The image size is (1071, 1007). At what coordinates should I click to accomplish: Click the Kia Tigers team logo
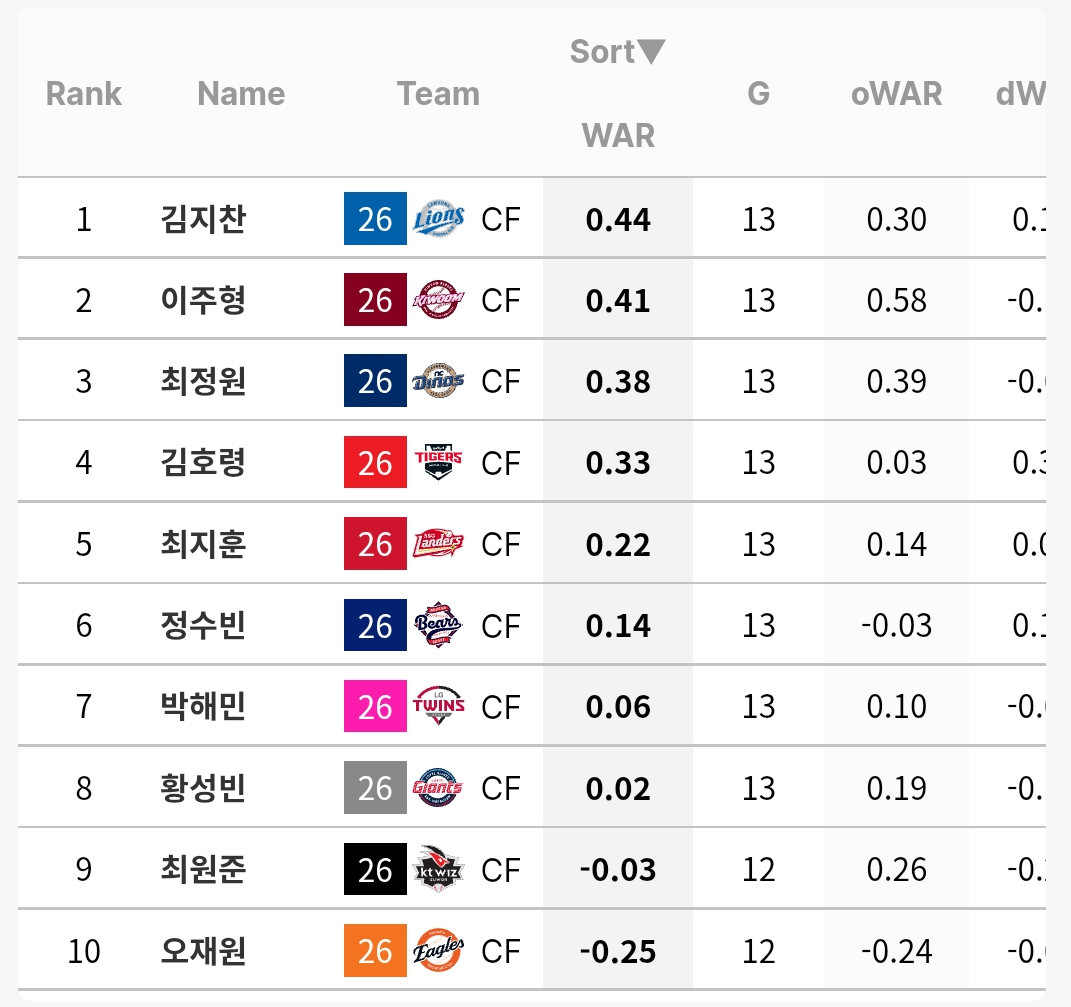click(x=439, y=462)
